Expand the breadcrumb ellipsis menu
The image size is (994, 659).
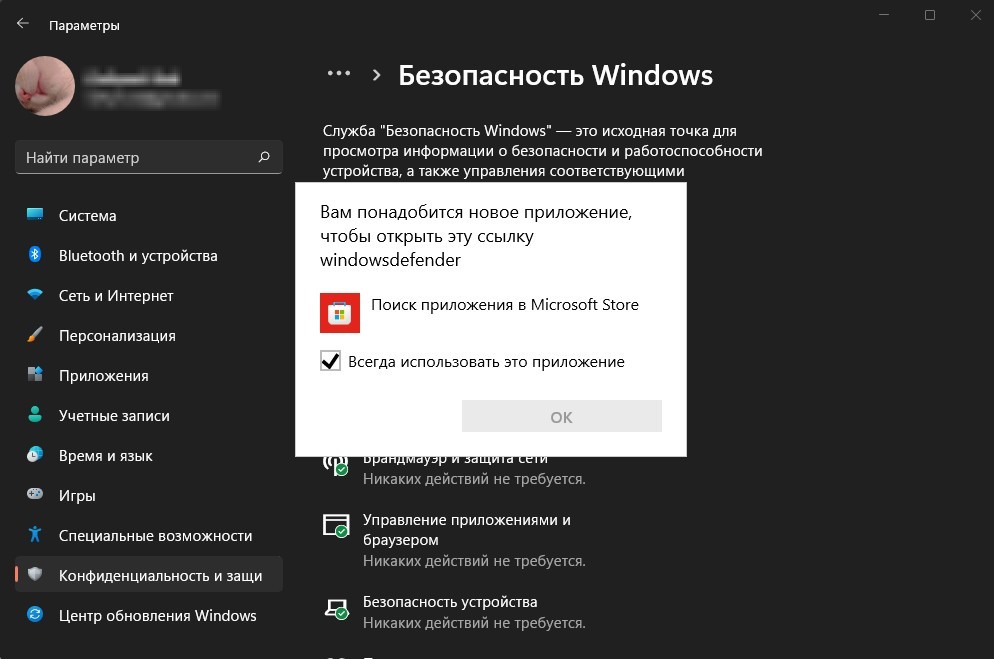339,74
